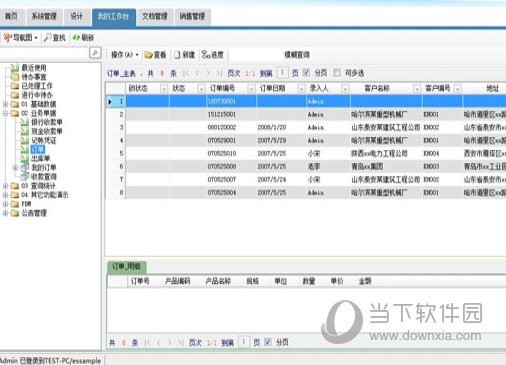This screenshot has height=365, width=506.
Task: Select row 1 indicator of order table
Action: (115, 101)
